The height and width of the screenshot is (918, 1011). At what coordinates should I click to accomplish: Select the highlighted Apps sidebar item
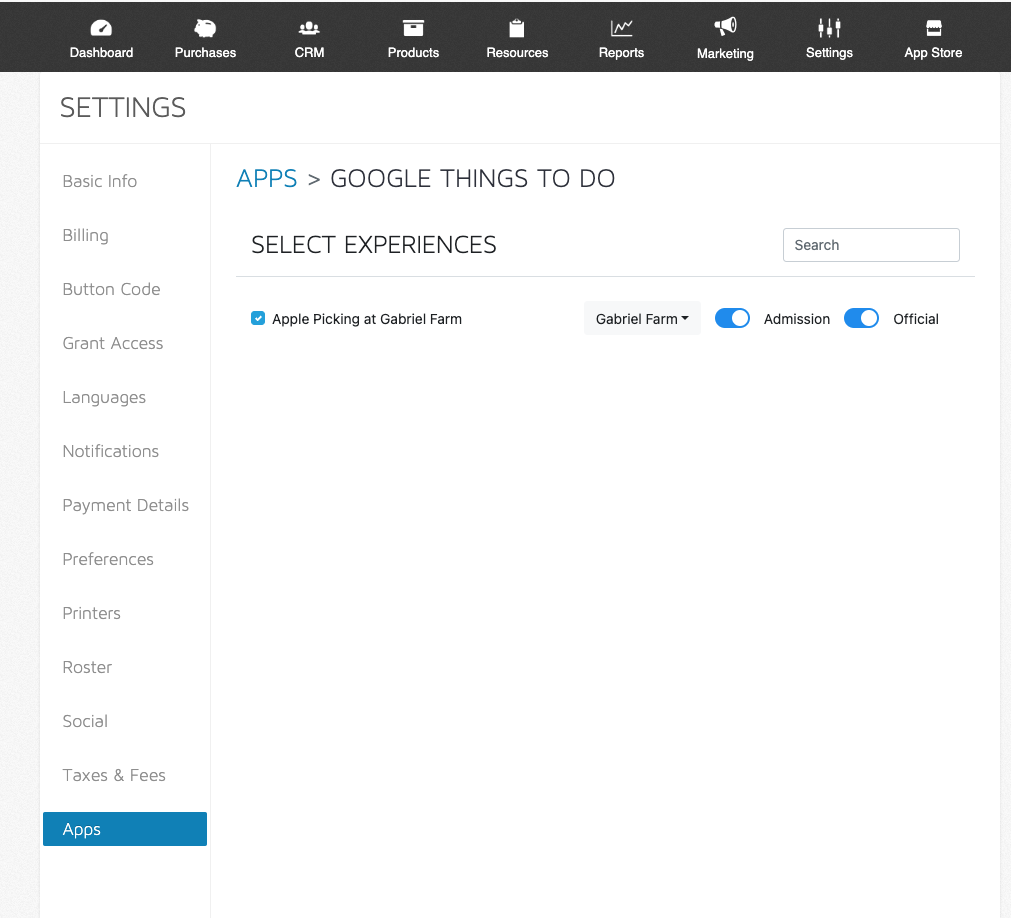pyautogui.click(x=125, y=829)
